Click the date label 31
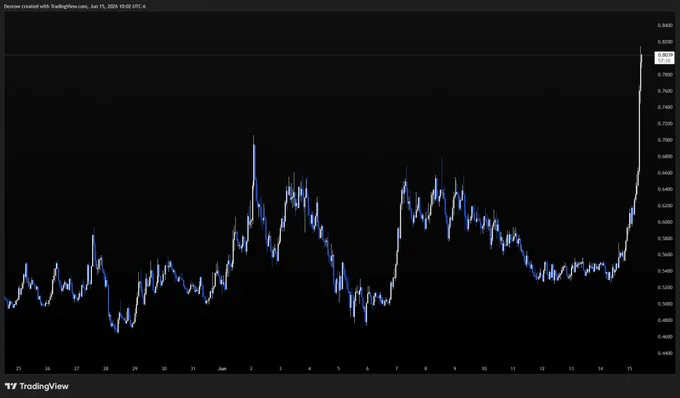This screenshot has width=680, height=398. pos(193,369)
